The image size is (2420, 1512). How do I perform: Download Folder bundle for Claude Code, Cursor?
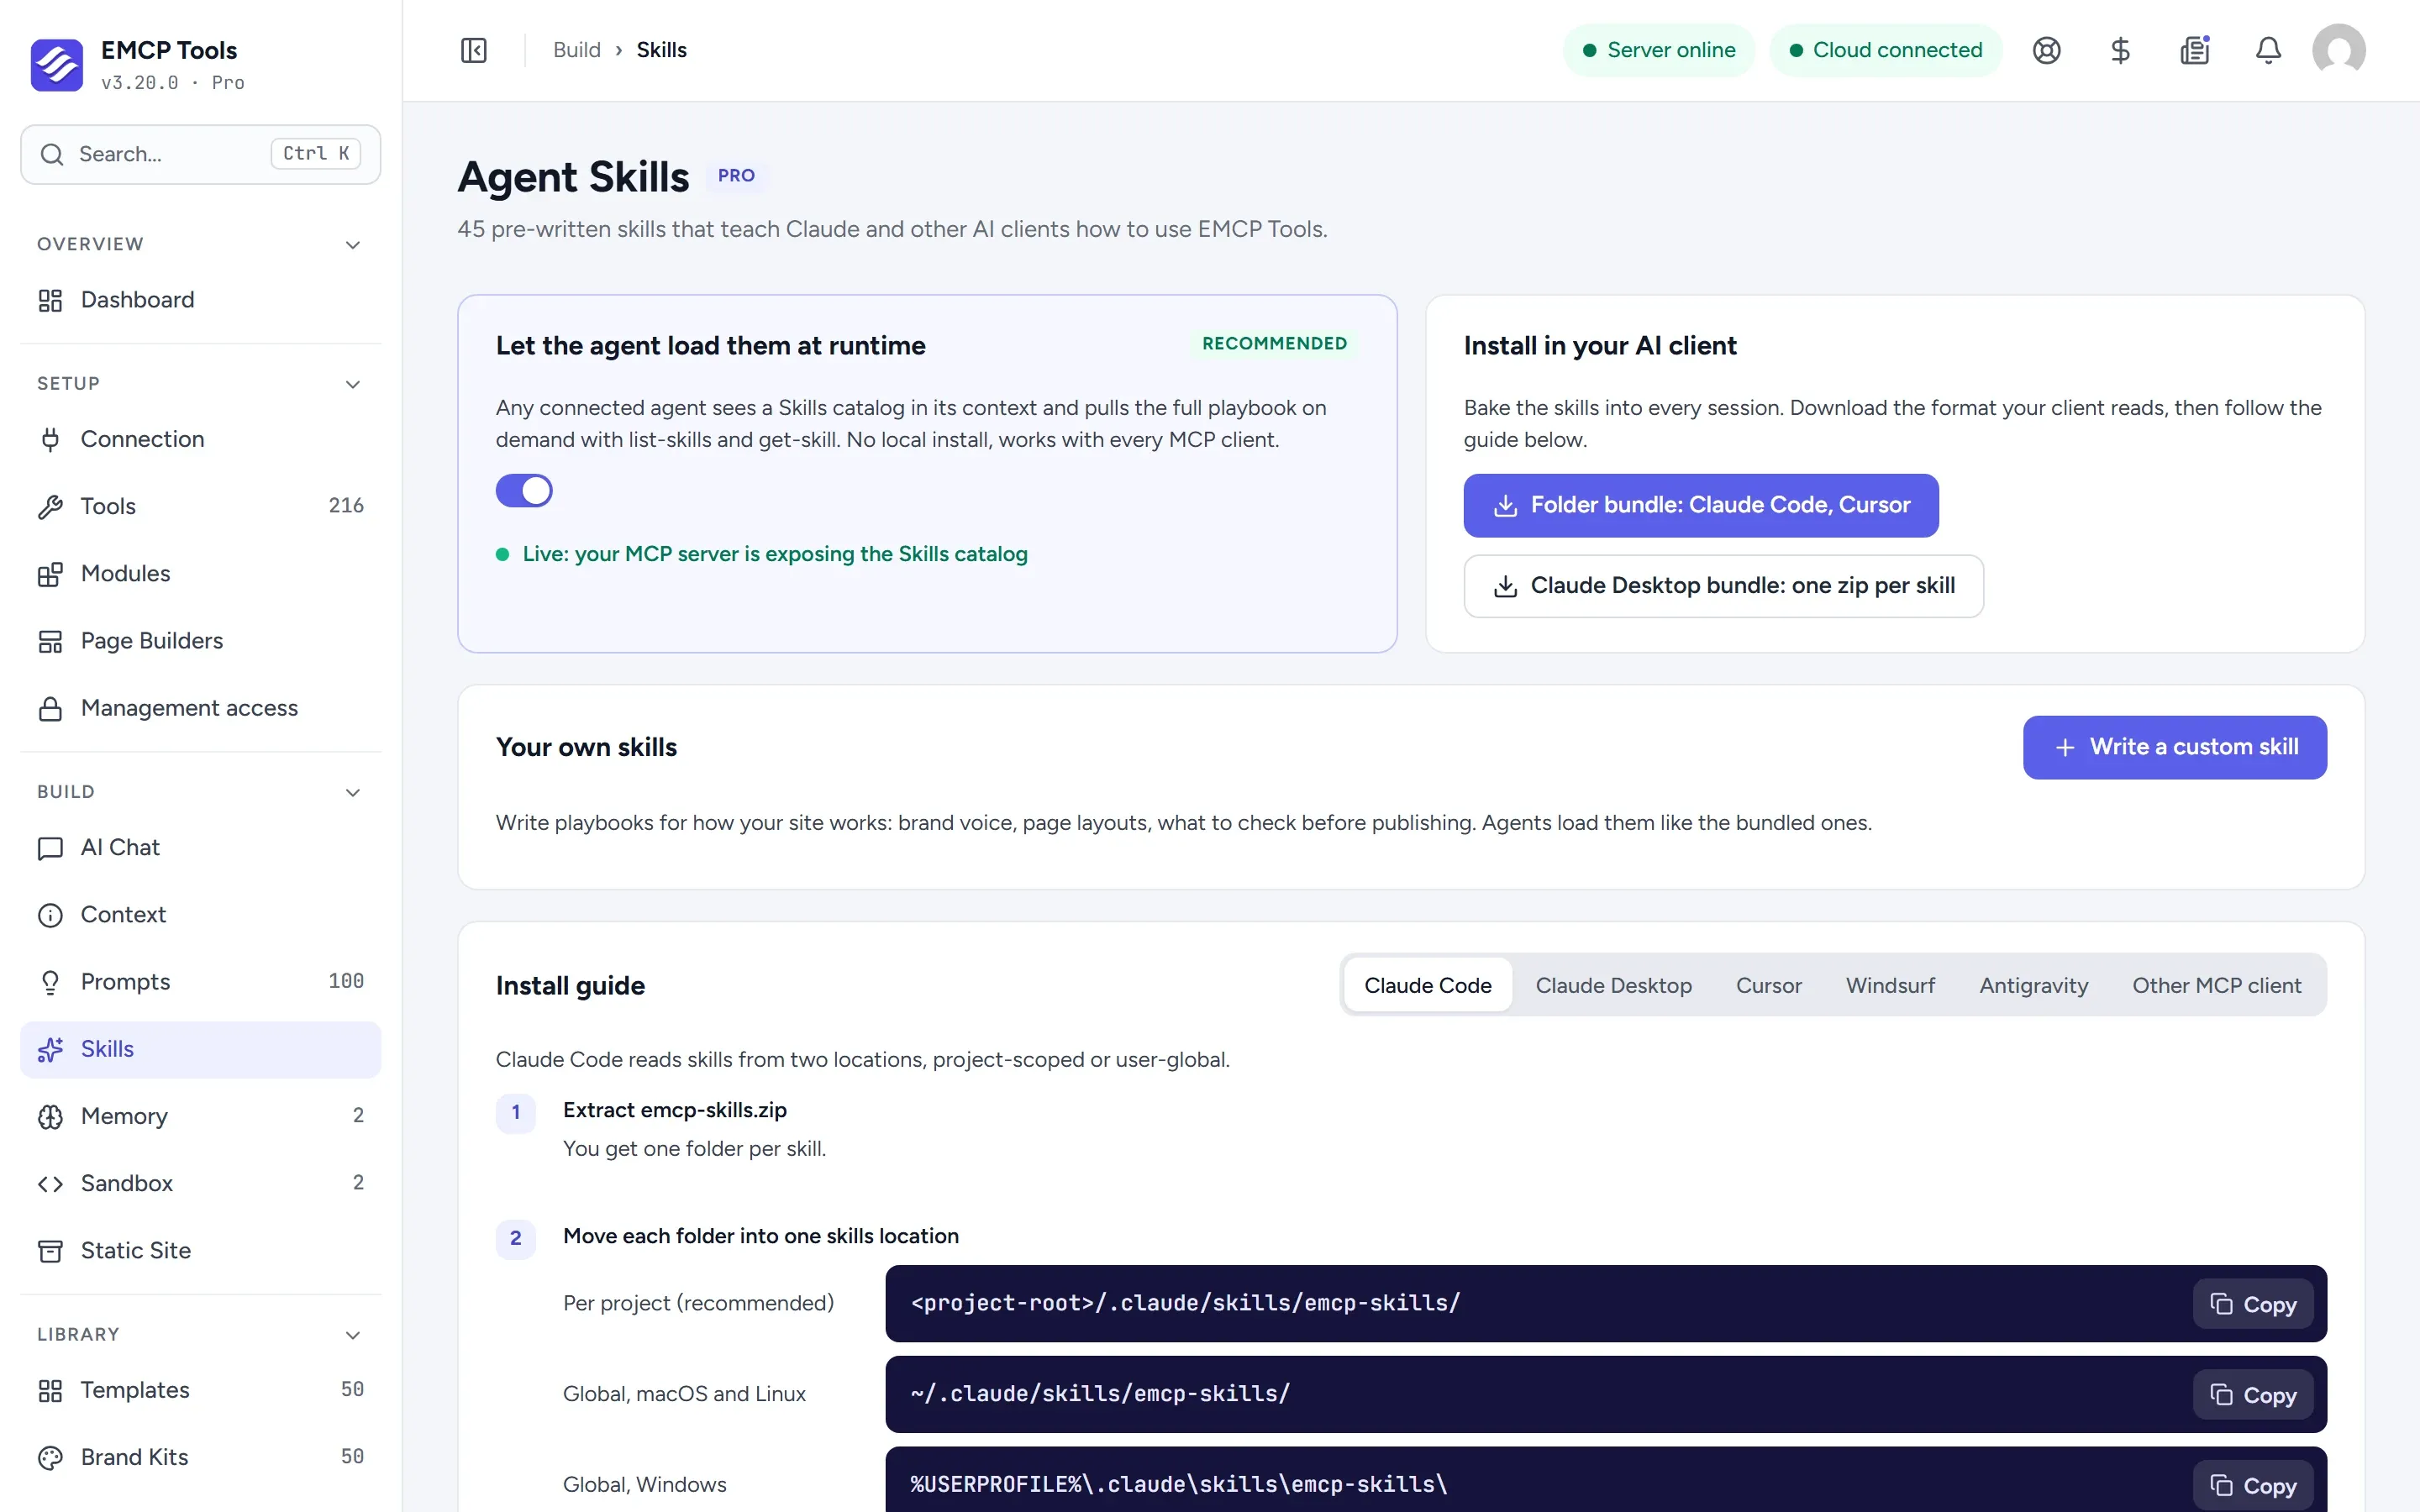tap(1700, 505)
